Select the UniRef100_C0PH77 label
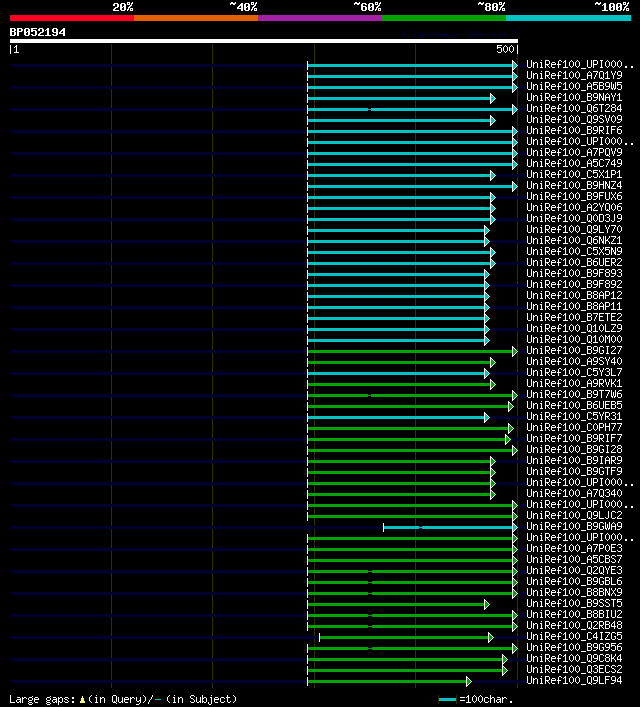The width and height of the screenshot is (640, 707). [574, 427]
